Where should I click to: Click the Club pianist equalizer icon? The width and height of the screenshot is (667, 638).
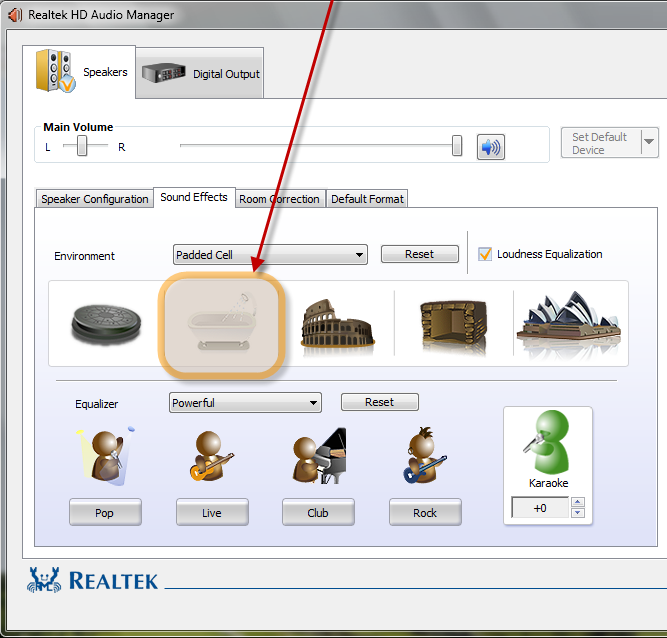[x=318, y=458]
